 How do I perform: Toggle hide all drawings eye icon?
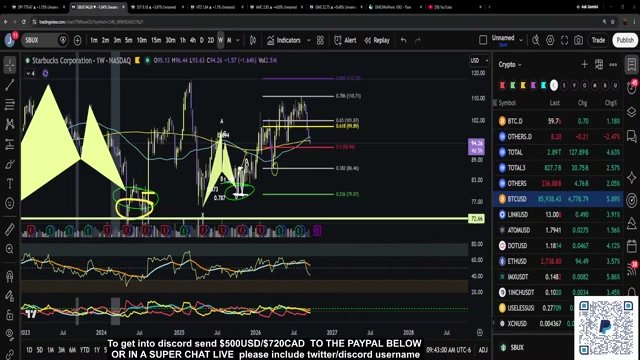(x=10, y=334)
